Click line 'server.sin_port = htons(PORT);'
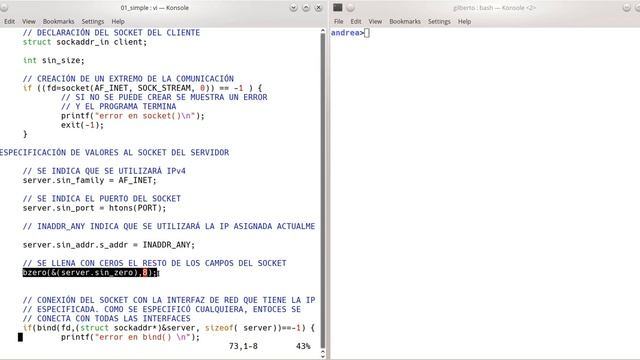Viewport: 640px width, 360px height. click(x=94, y=208)
